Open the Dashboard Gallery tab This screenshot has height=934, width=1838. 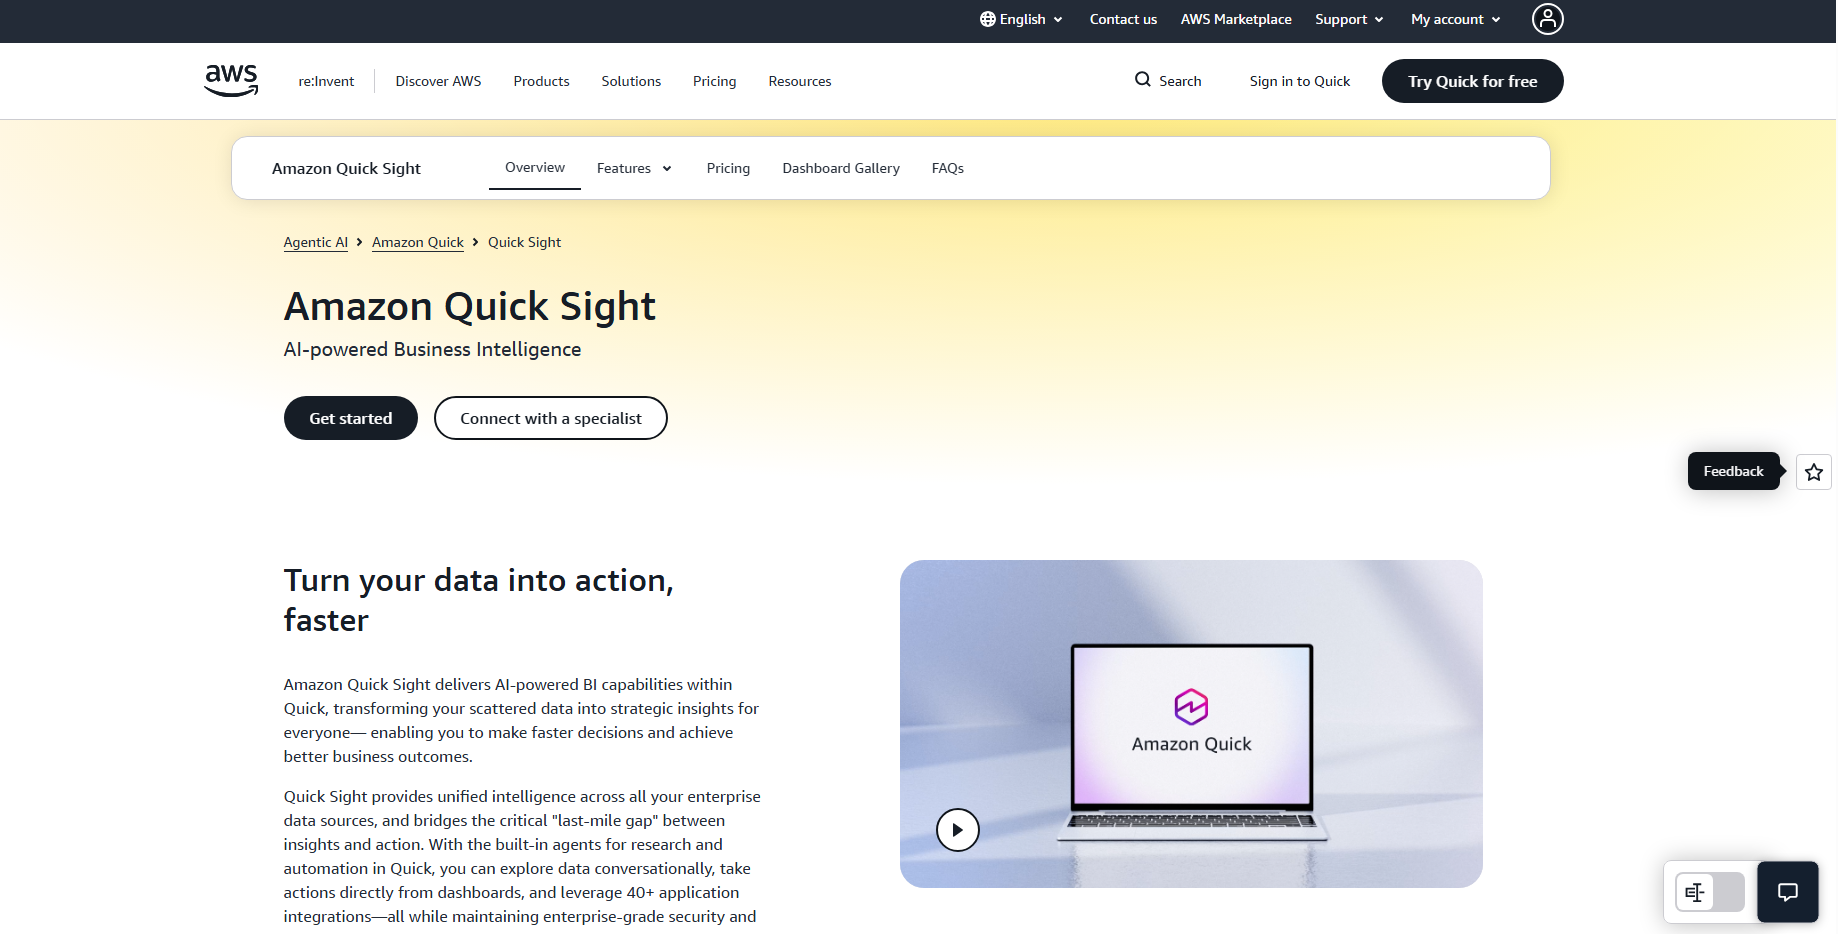(841, 168)
